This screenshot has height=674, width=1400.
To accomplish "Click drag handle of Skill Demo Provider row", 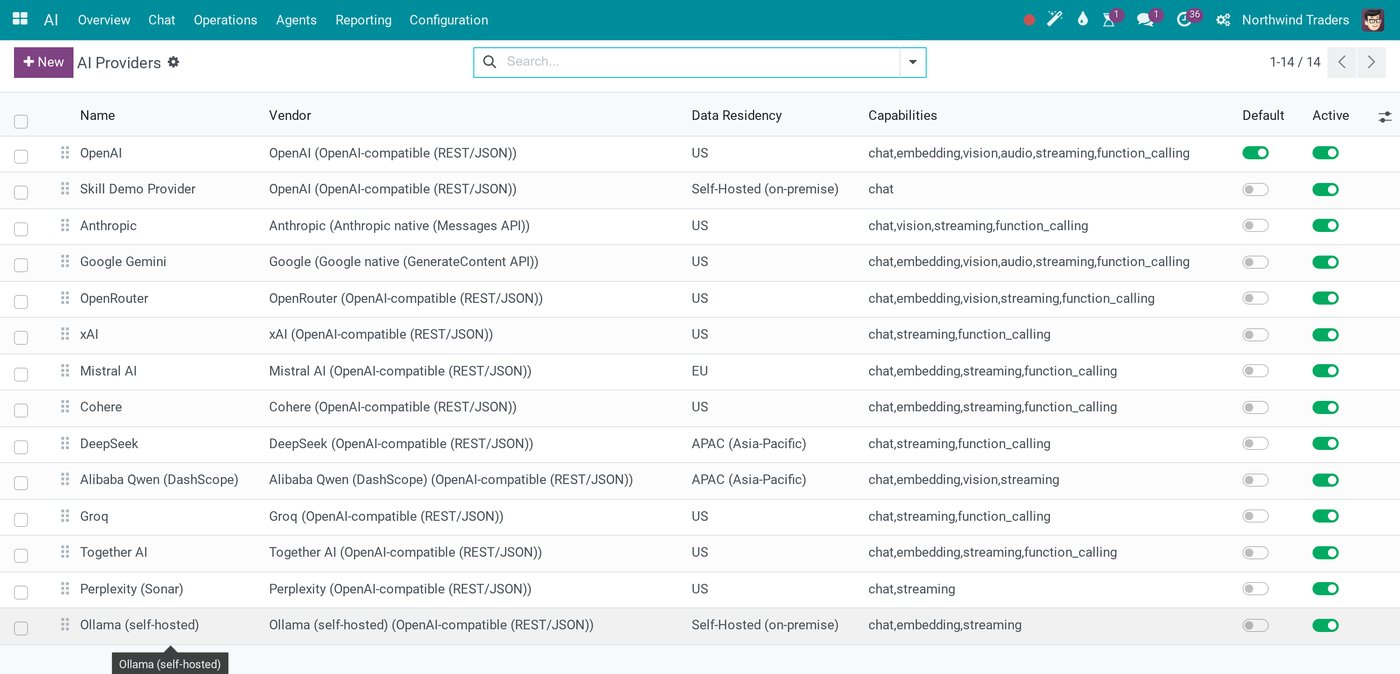I will 64,189.
